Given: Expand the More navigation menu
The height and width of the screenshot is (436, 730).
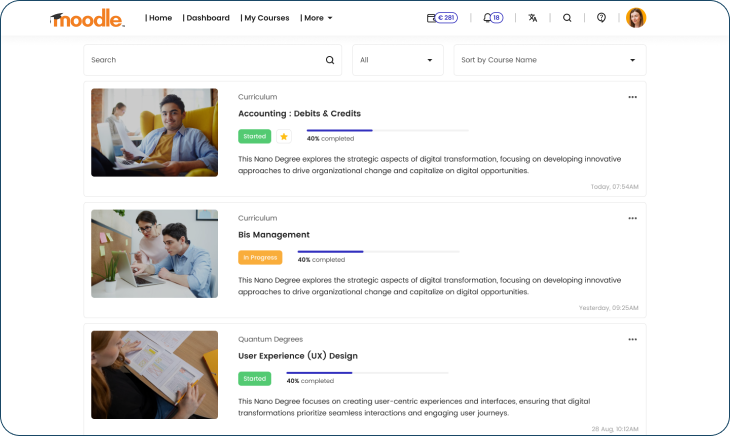Looking at the screenshot, I should point(317,18).
